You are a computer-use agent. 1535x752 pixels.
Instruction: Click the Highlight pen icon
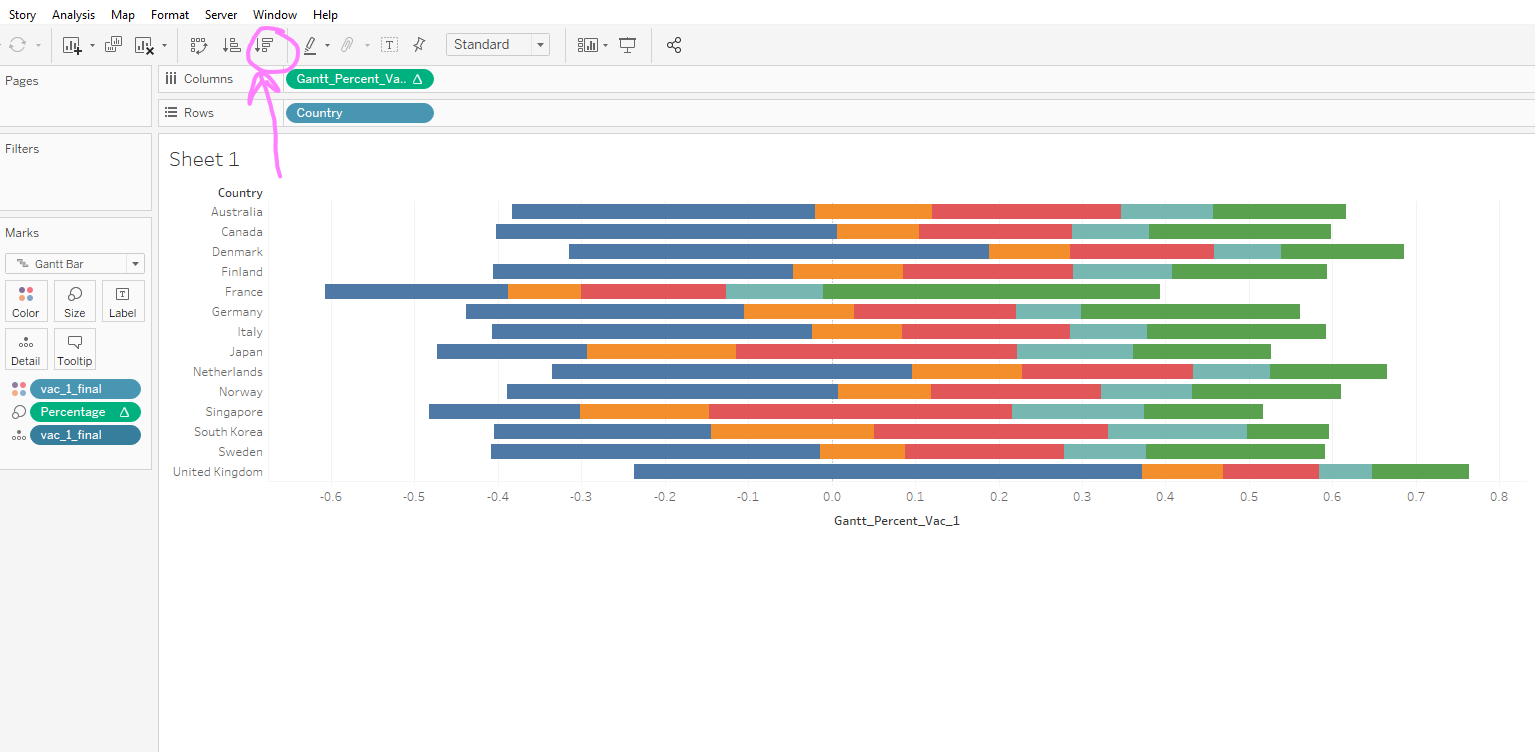[310, 45]
